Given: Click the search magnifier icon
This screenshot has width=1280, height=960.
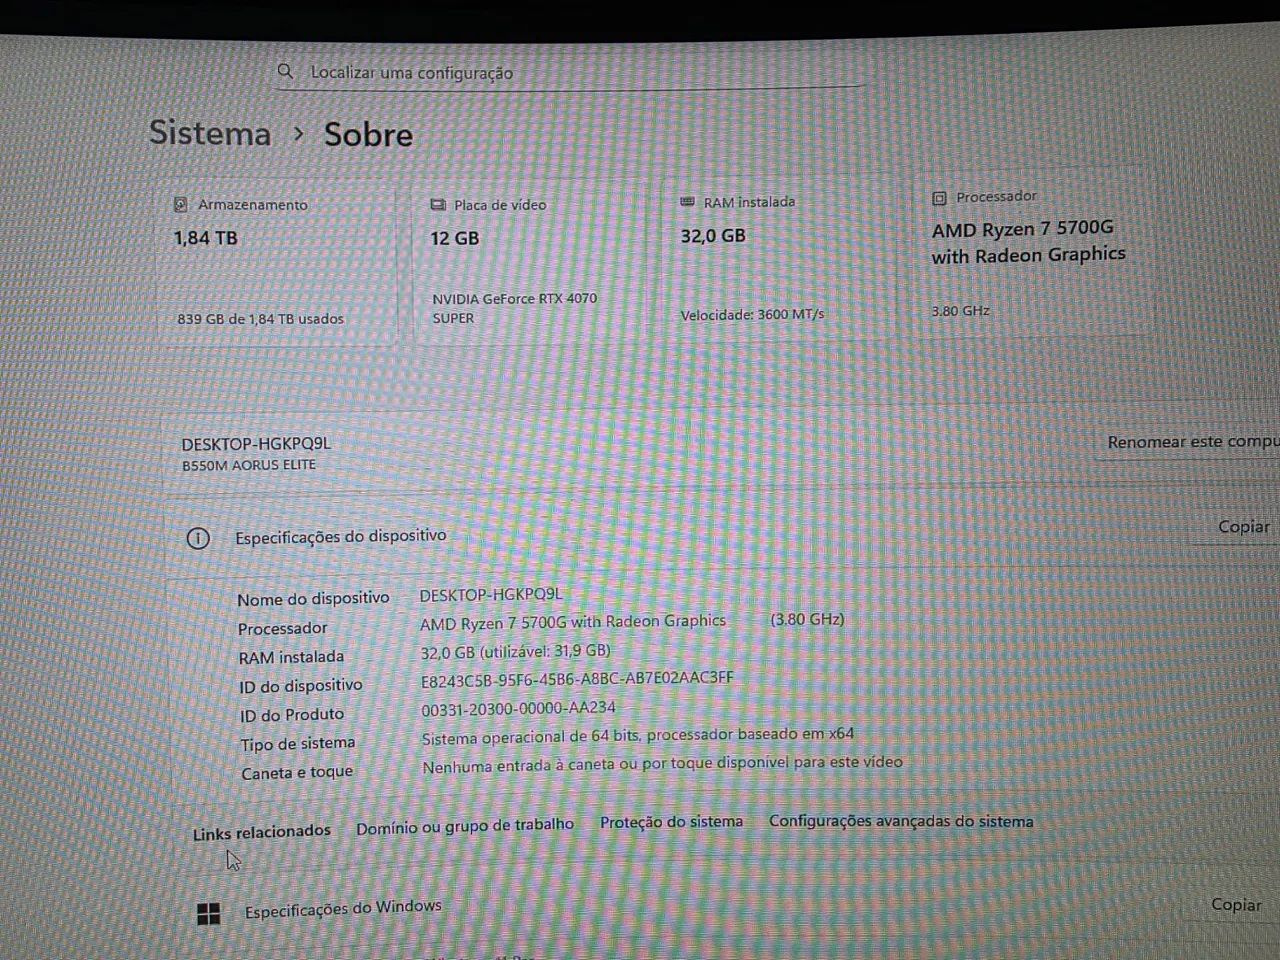Looking at the screenshot, I should coord(285,71).
